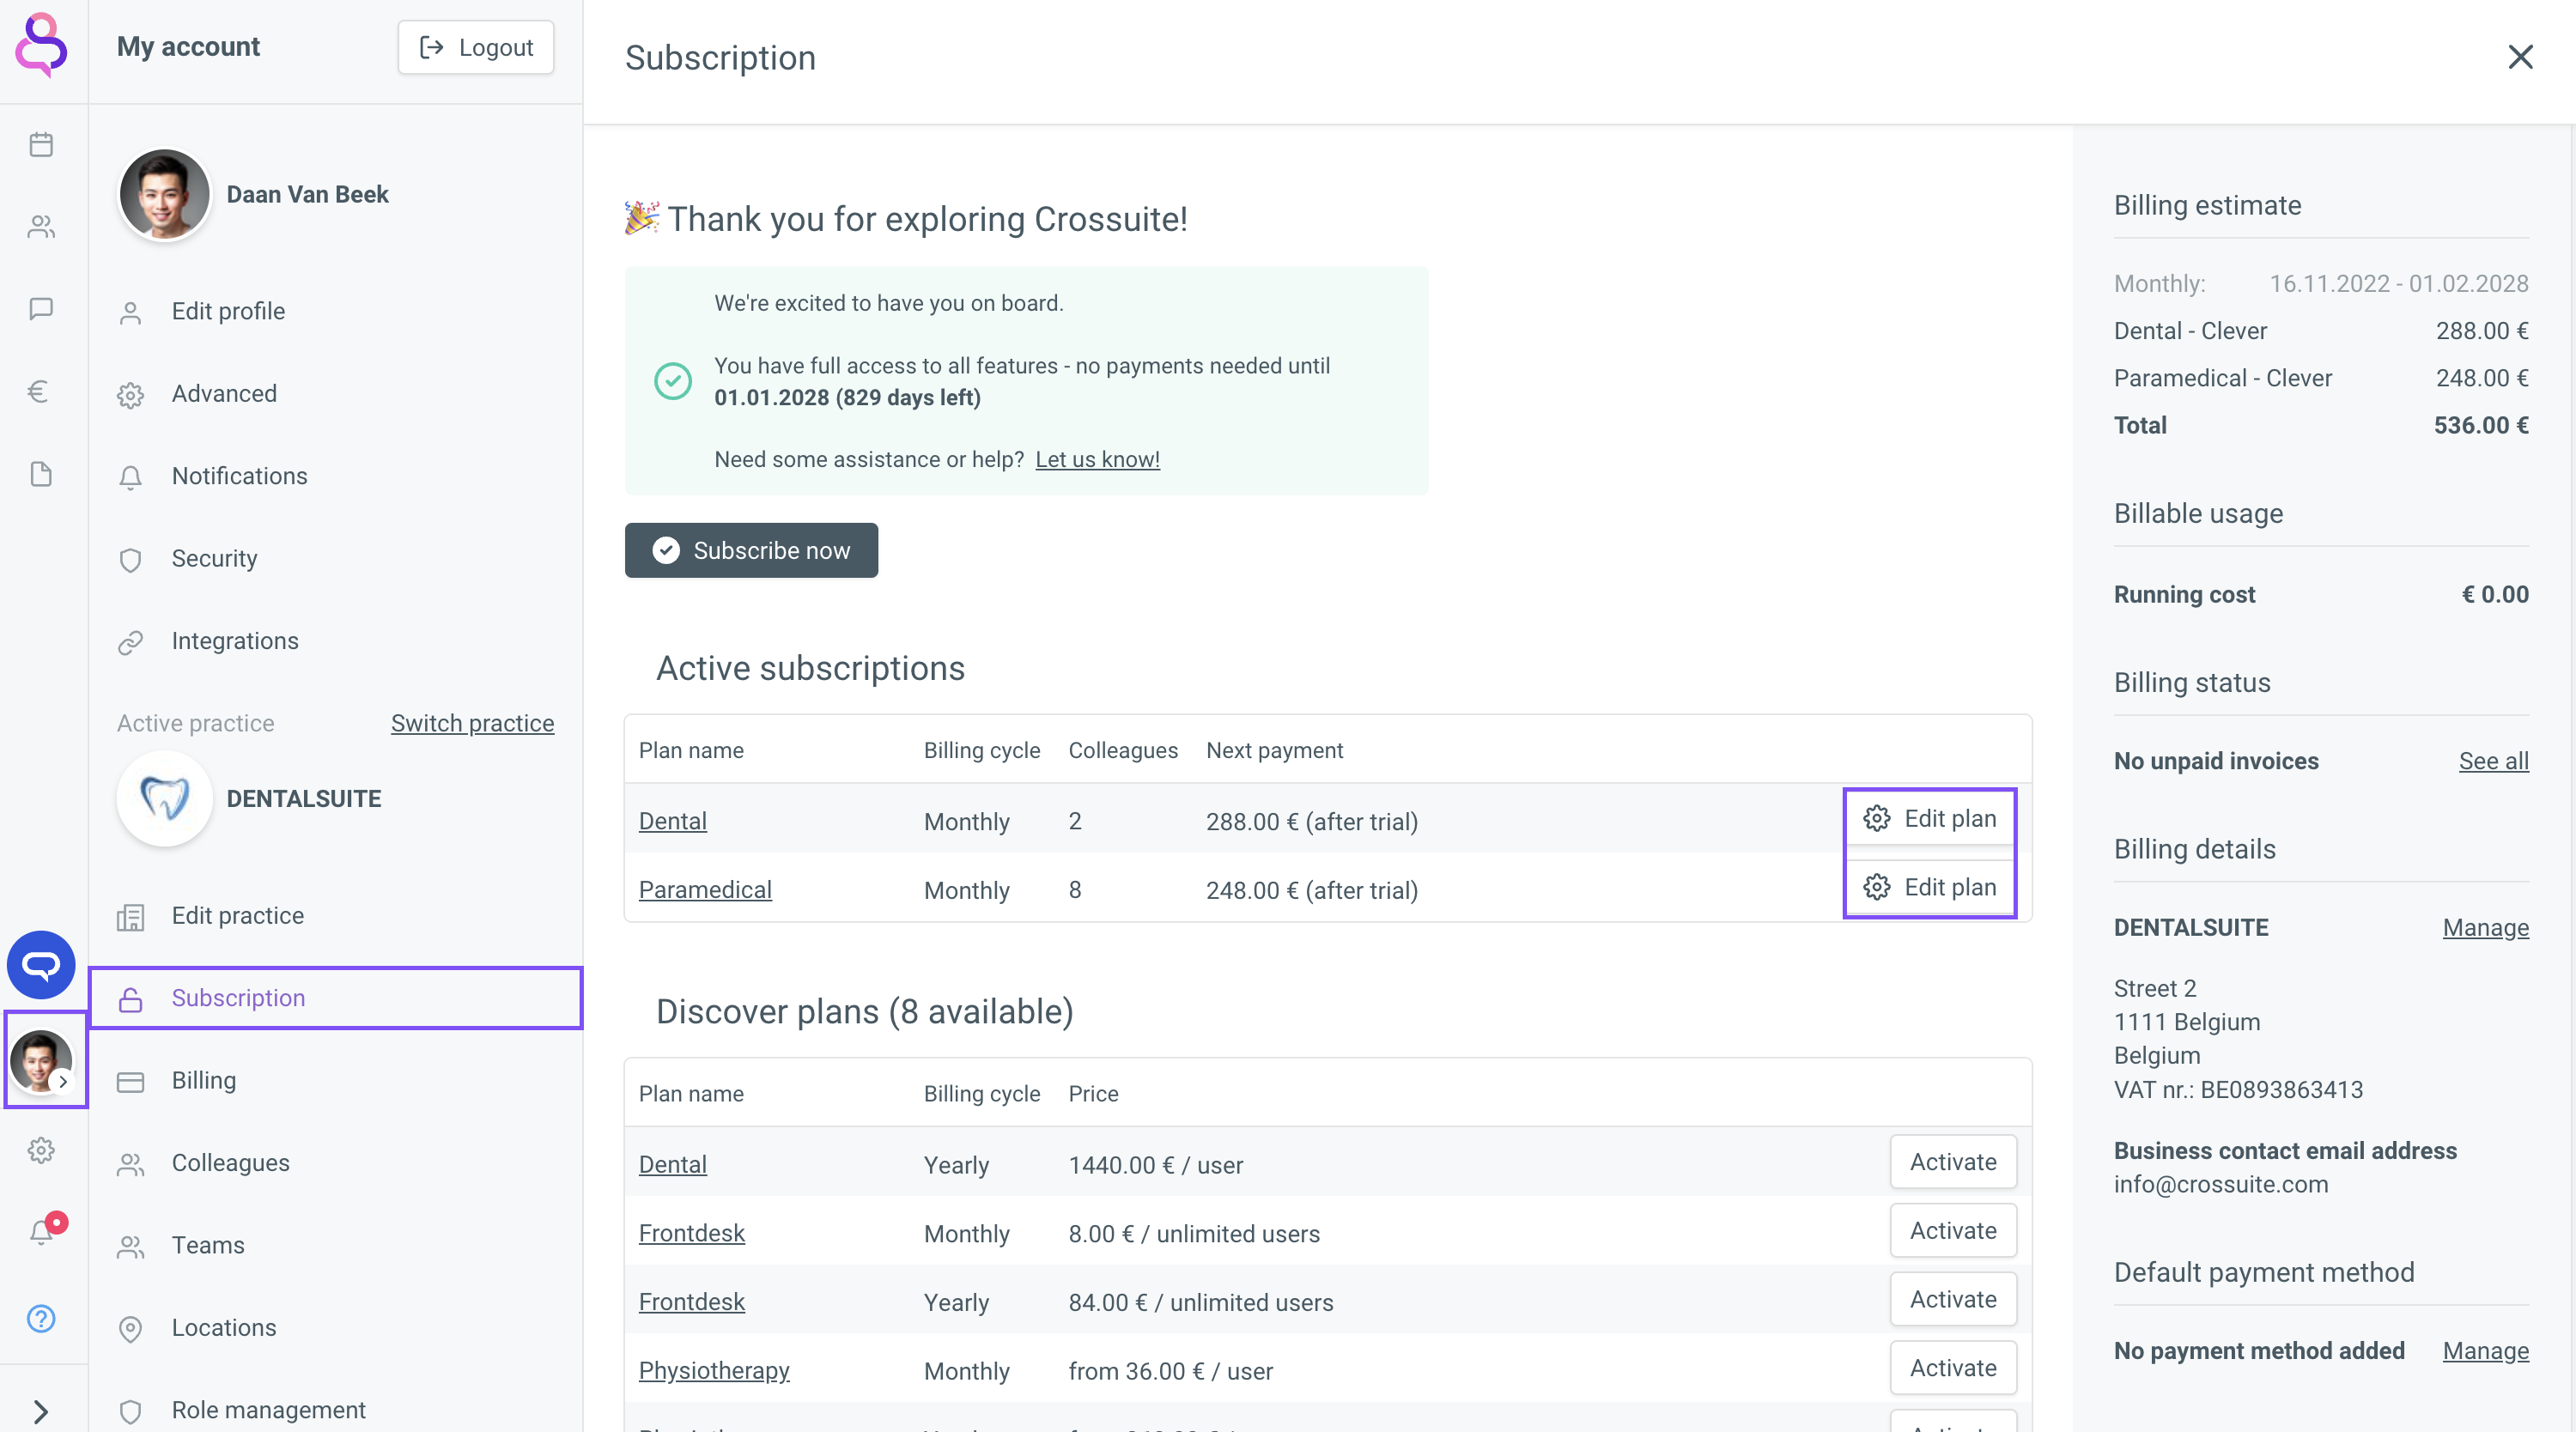2576x1432 pixels.
Task: Activate the Frontdesk Monthly plan
Action: click(1952, 1231)
